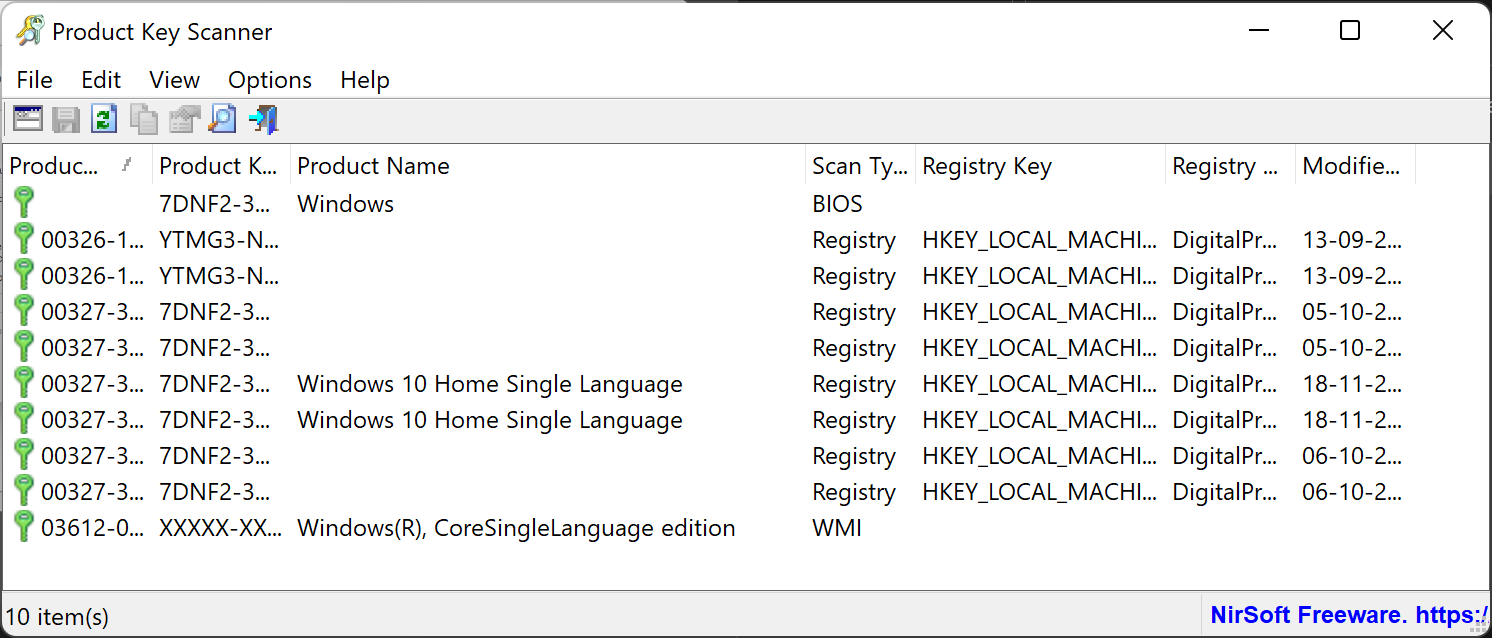The image size is (1492, 638).
Task: Open the Find magnifier tool
Action: (222, 120)
